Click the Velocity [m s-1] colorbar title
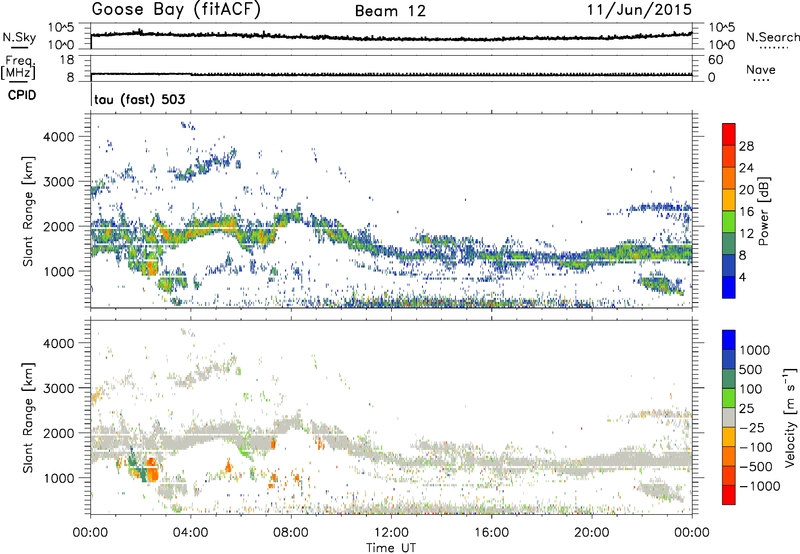The width and height of the screenshot is (800, 554). tap(790, 417)
